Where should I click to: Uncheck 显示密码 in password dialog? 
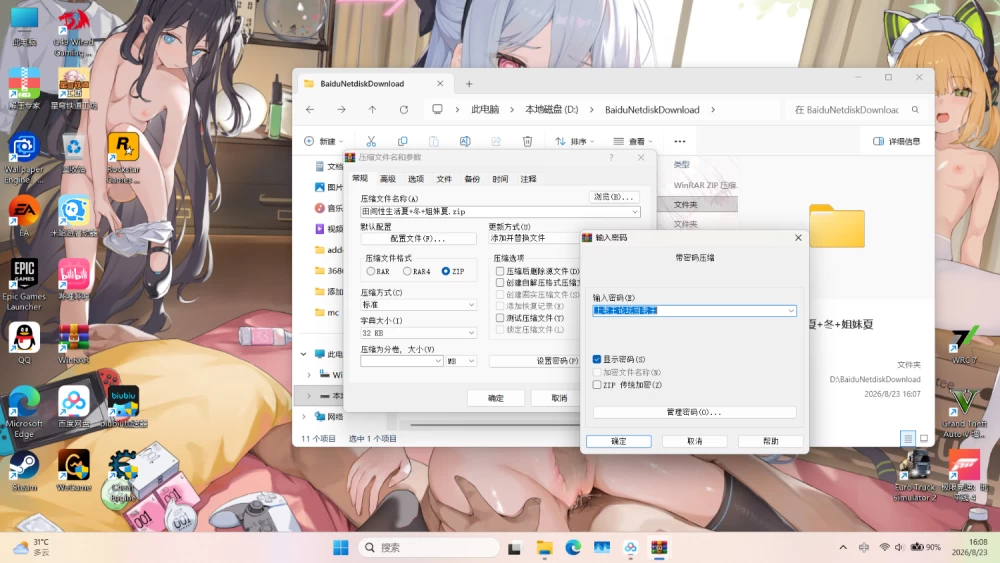click(x=597, y=359)
